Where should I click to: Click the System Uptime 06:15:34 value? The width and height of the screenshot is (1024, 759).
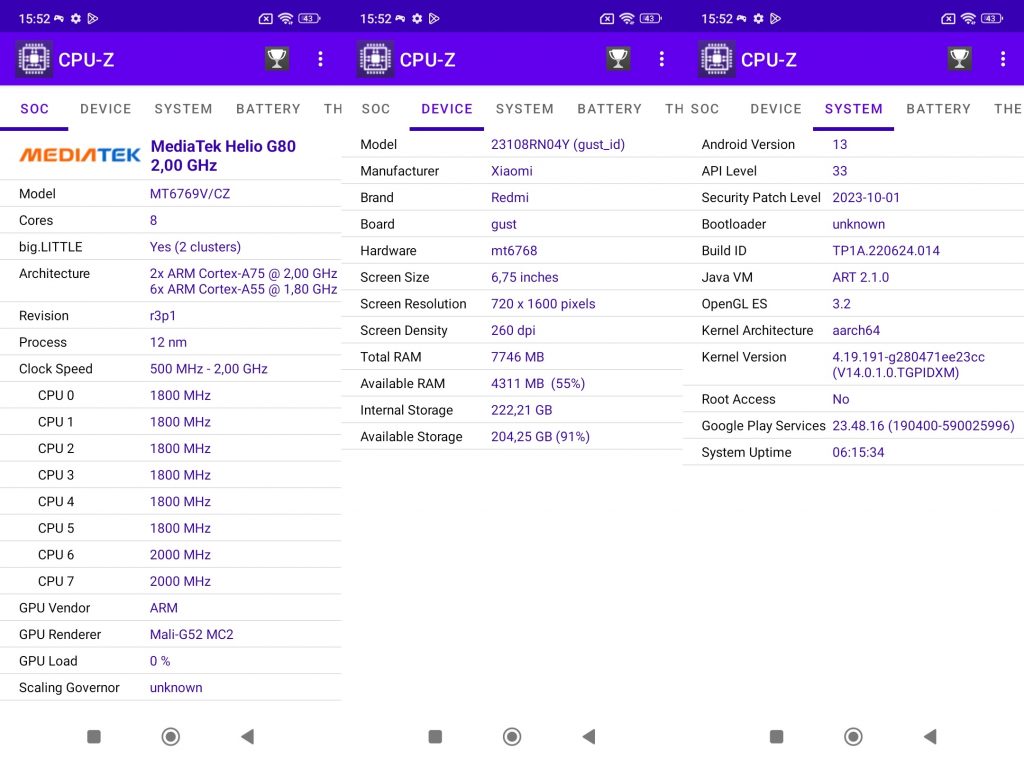857,453
